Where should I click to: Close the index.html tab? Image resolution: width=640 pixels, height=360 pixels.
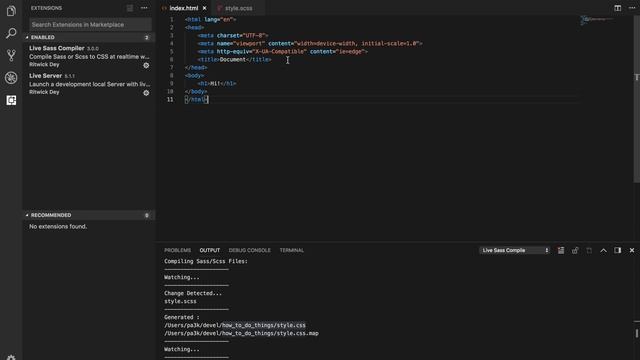point(204,8)
